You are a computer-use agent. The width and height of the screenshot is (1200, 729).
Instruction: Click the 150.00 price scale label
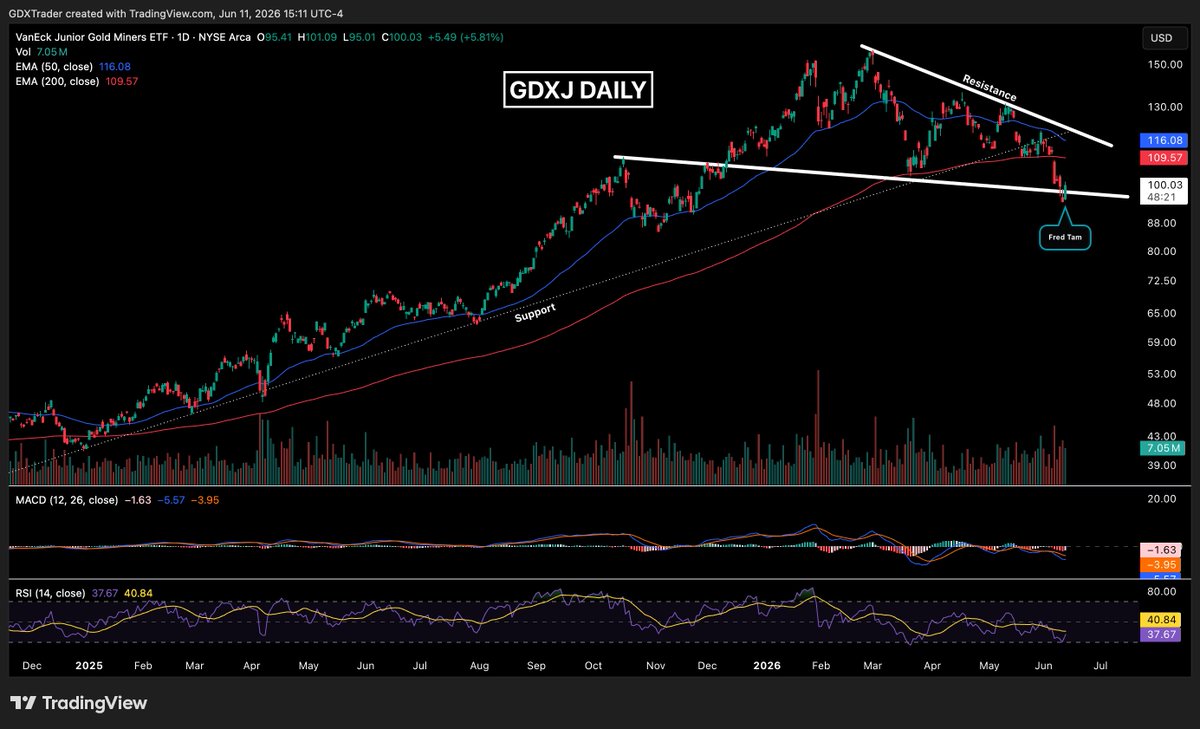tap(1163, 64)
